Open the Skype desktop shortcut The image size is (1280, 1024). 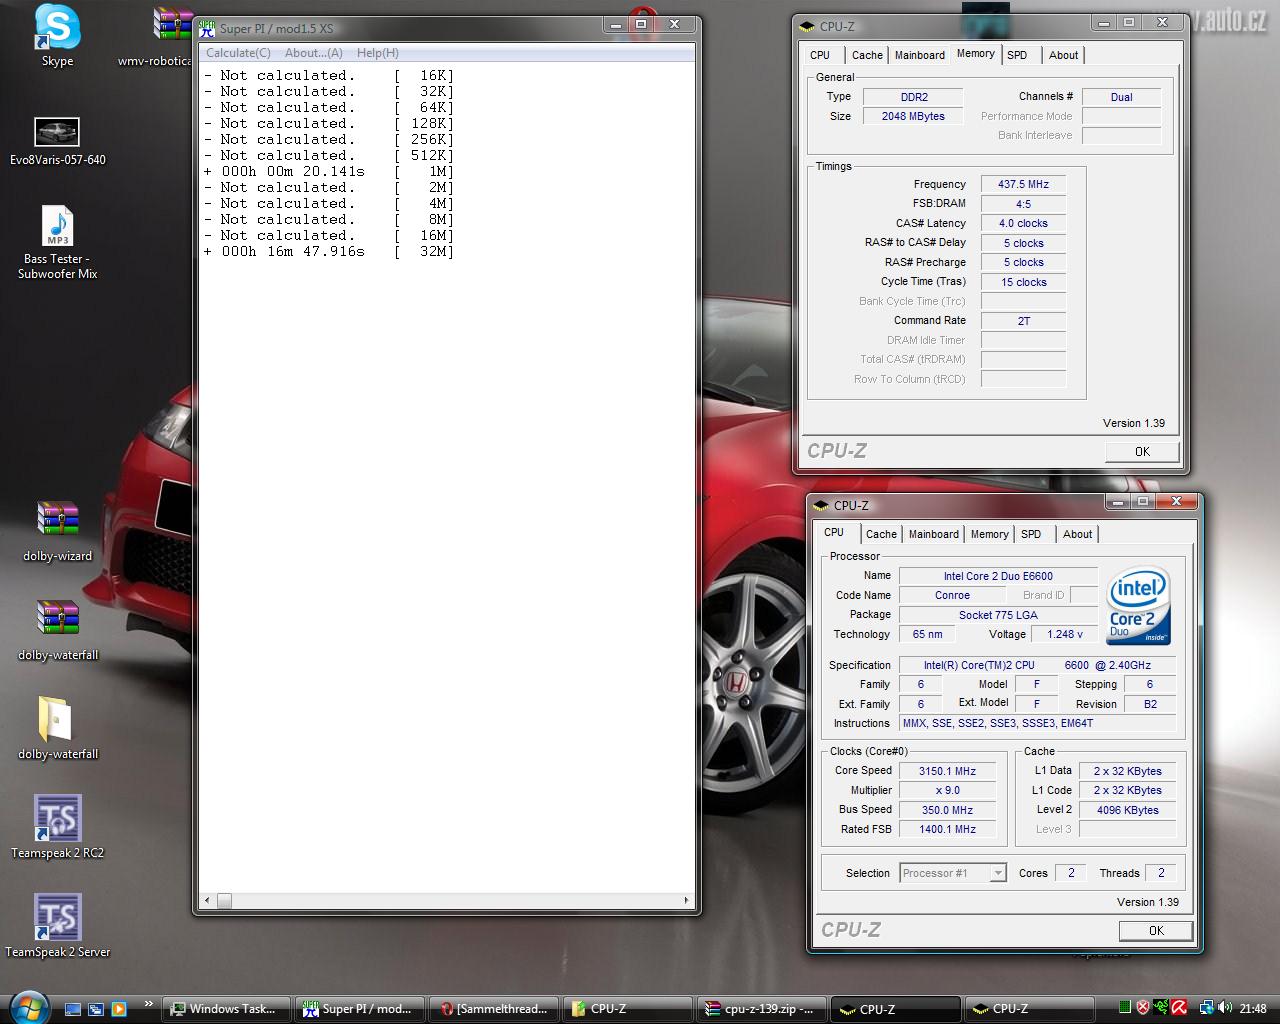coord(57,27)
